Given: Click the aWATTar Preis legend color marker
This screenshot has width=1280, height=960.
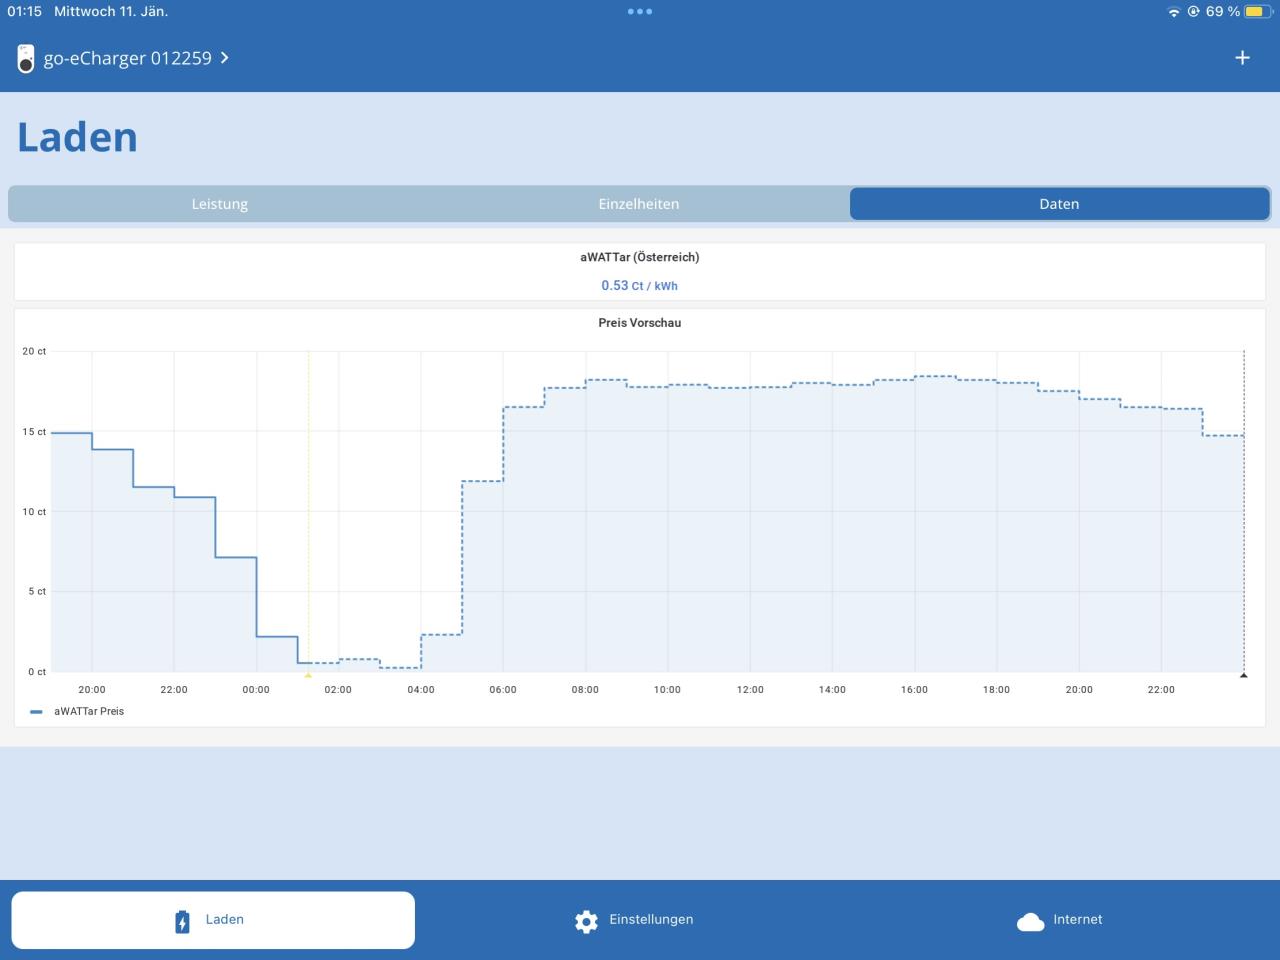Looking at the screenshot, I should [36, 712].
